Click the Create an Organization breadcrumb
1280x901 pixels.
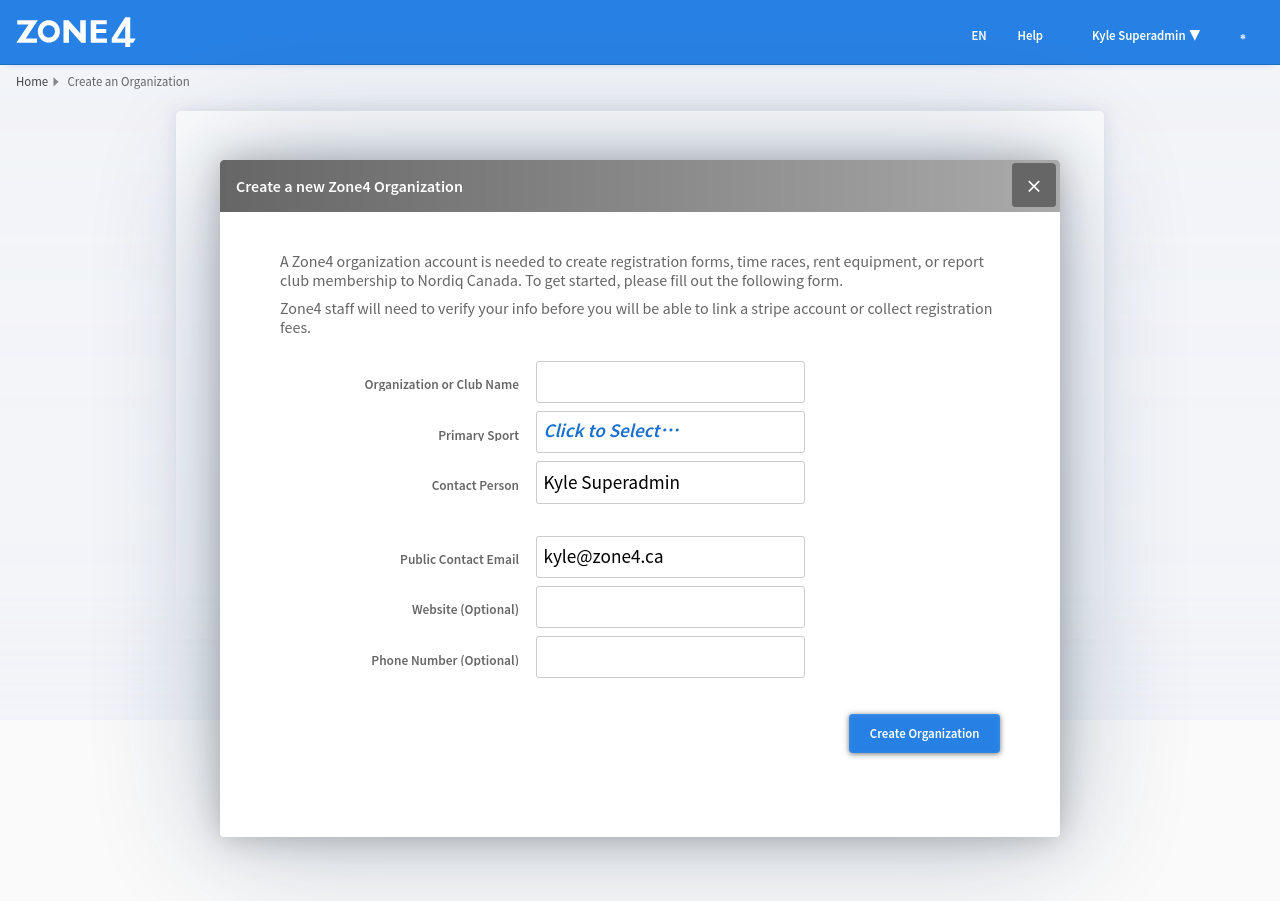[128, 82]
